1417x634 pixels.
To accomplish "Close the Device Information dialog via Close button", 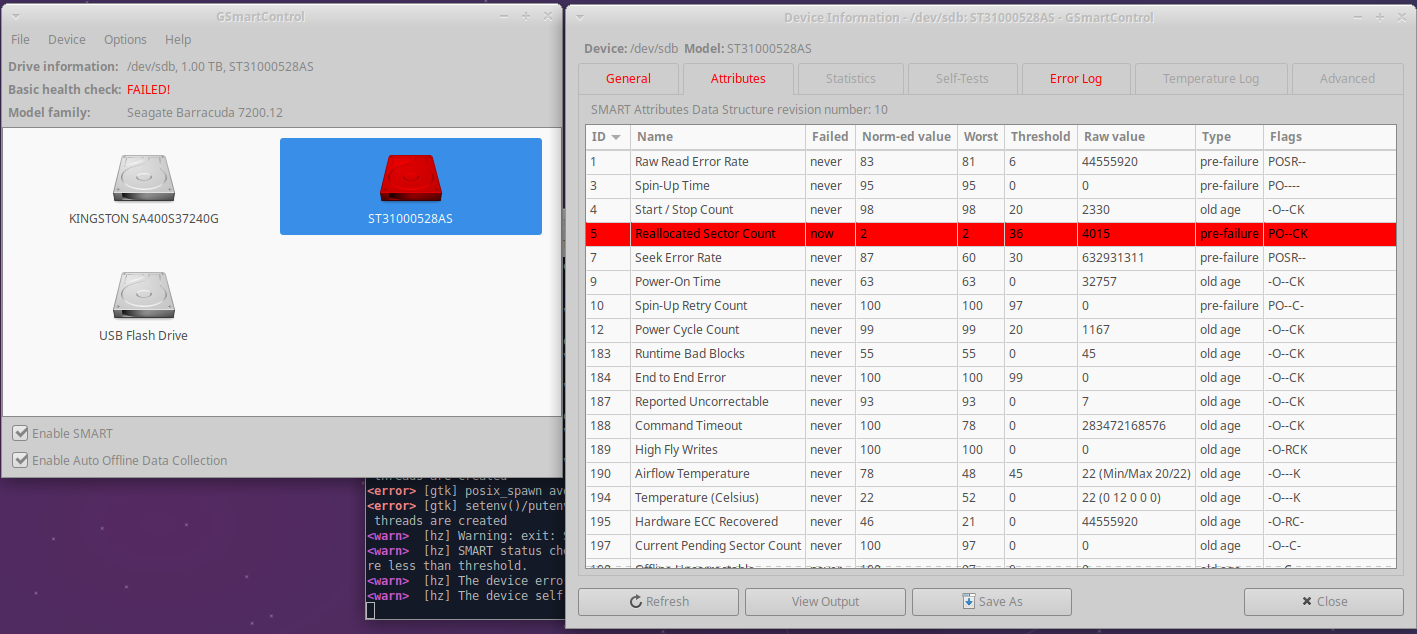I will coord(1323,601).
